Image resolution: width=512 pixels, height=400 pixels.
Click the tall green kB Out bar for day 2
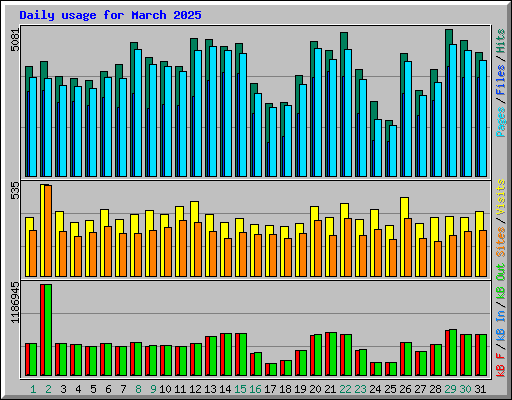tap(48, 330)
